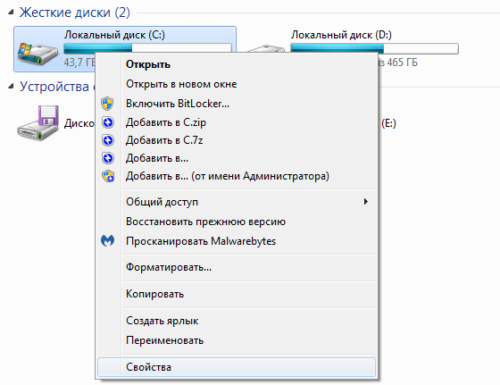This screenshot has width=500, height=385.
Task: Click the 43,7 ГБ free space text
Action: (x=80, y=62)
